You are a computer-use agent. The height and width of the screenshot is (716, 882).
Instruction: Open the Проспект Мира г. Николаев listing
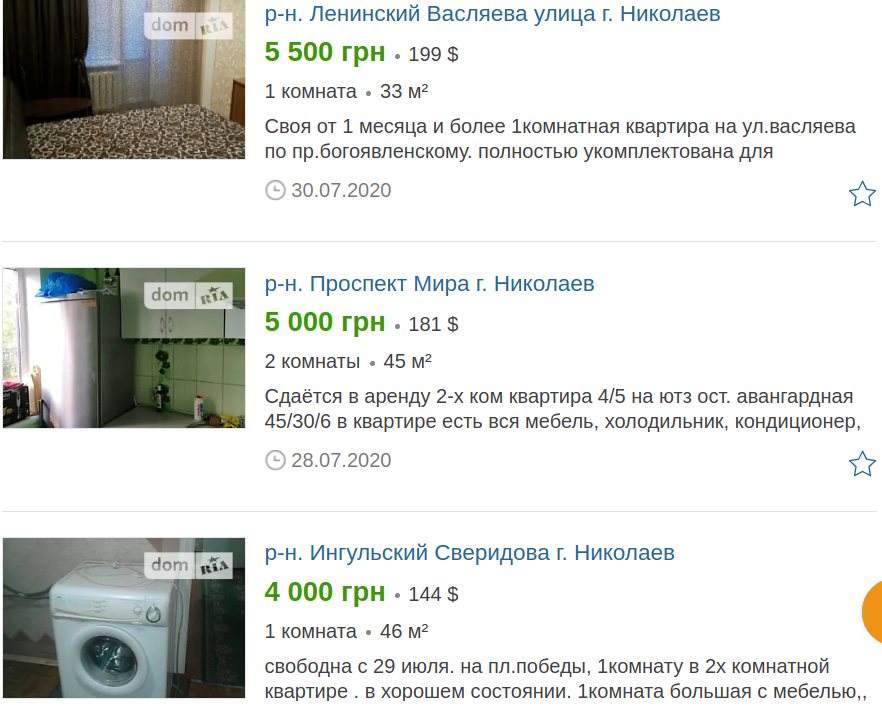point(429,283)
